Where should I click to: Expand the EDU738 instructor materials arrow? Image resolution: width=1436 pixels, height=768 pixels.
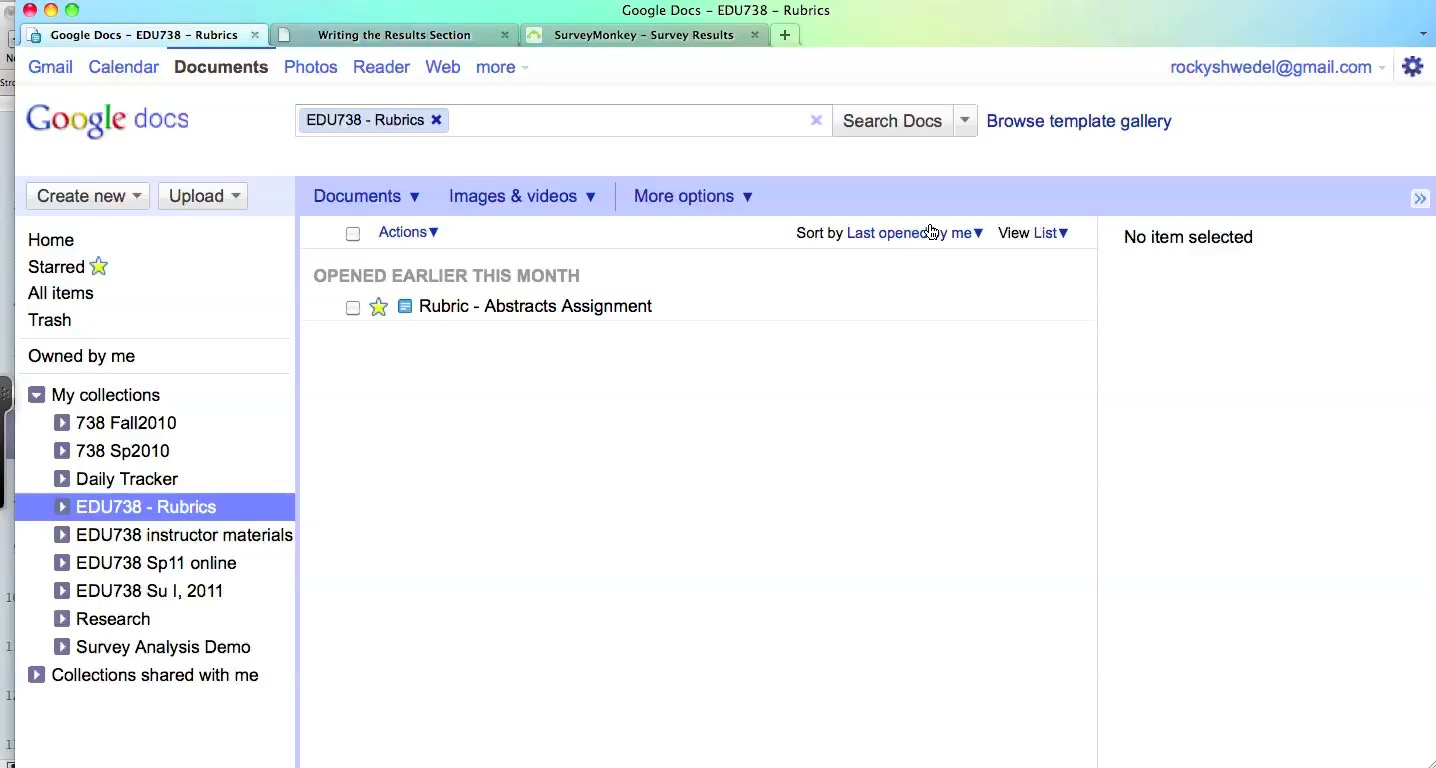pos(62,535)
